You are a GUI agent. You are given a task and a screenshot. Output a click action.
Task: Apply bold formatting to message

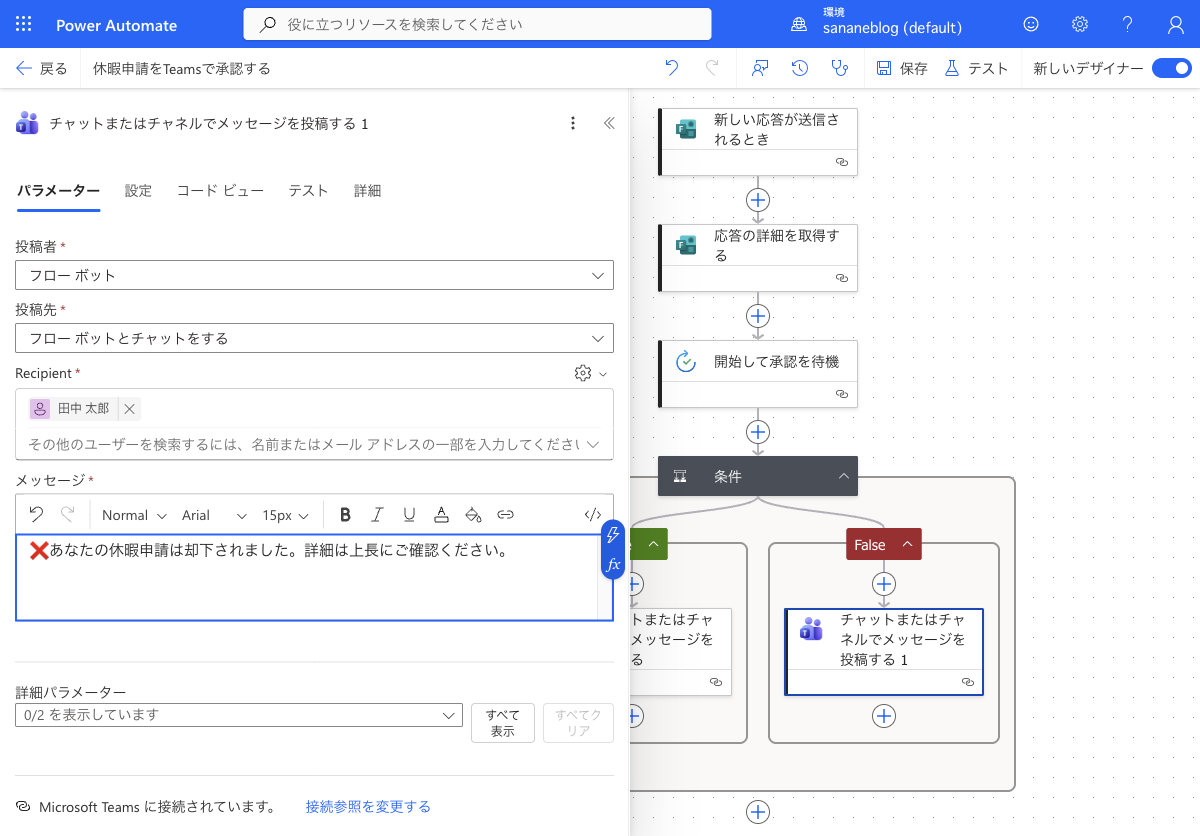[x=345, y=515]
